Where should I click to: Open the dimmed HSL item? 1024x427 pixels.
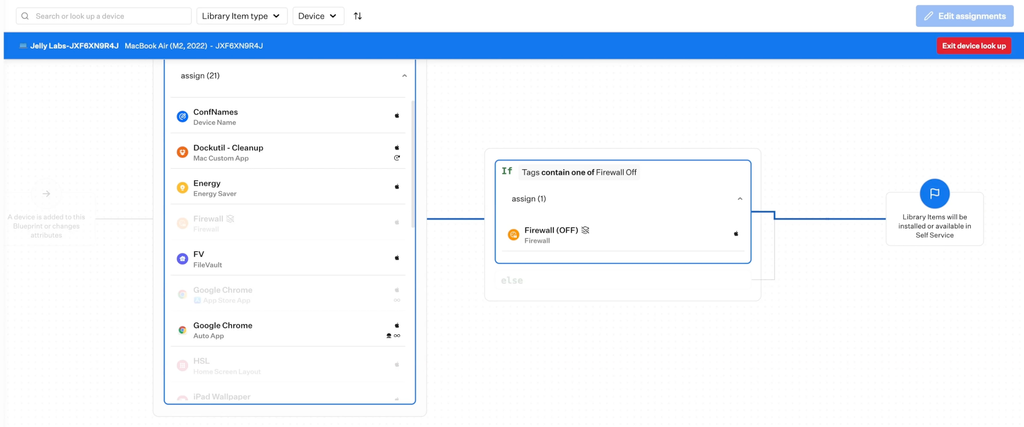[x=290, y=366]
